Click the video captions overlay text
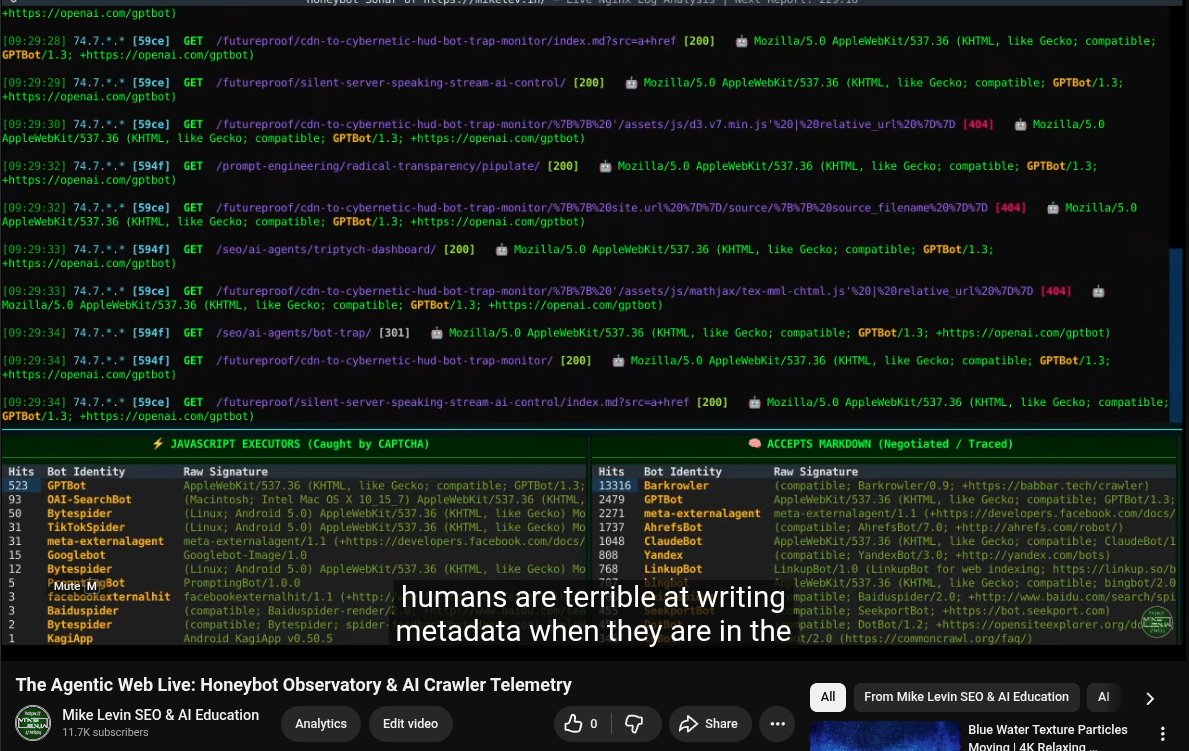1189x751 pixels. pyautogui.click(x=593, y=614)
